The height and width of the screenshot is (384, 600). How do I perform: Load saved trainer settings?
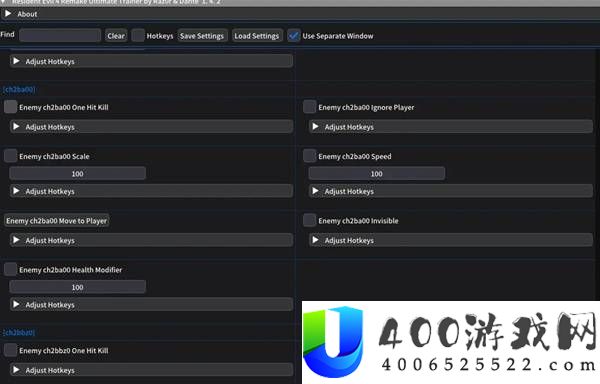(x=257, y=36)
